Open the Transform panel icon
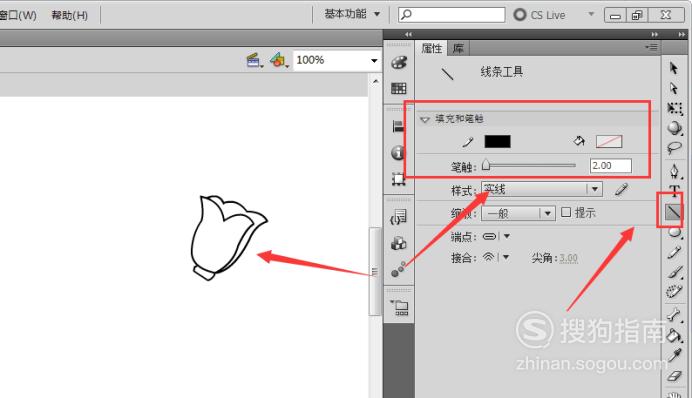This screenshot has width=692, height=398. point(399,179)
